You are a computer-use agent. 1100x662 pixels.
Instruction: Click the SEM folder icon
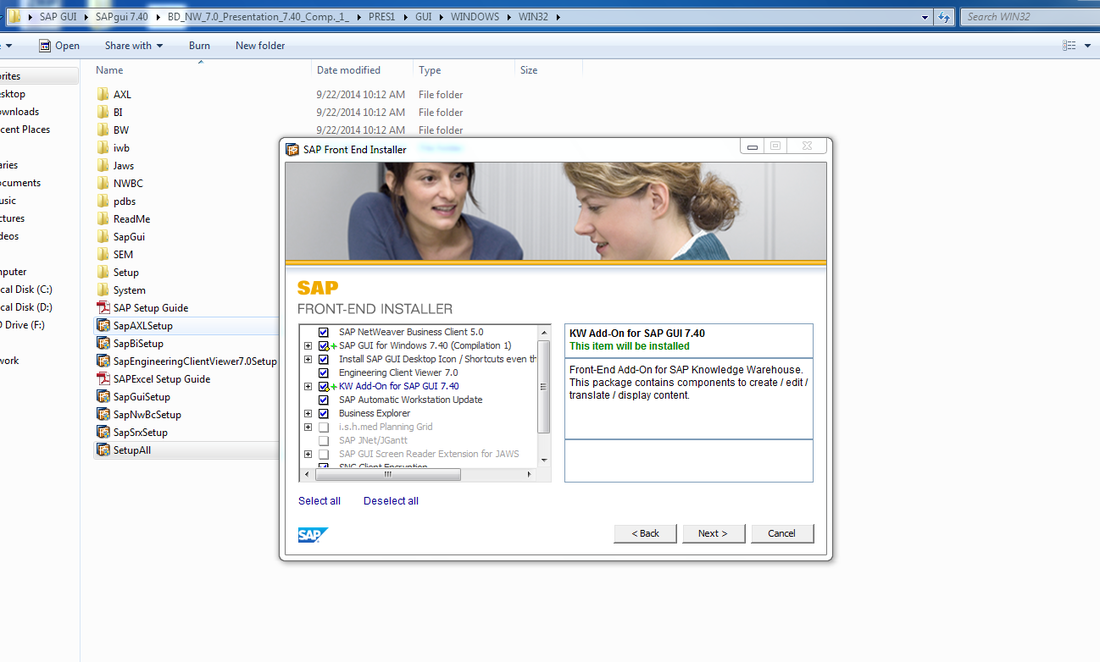(x=103, y=254)
